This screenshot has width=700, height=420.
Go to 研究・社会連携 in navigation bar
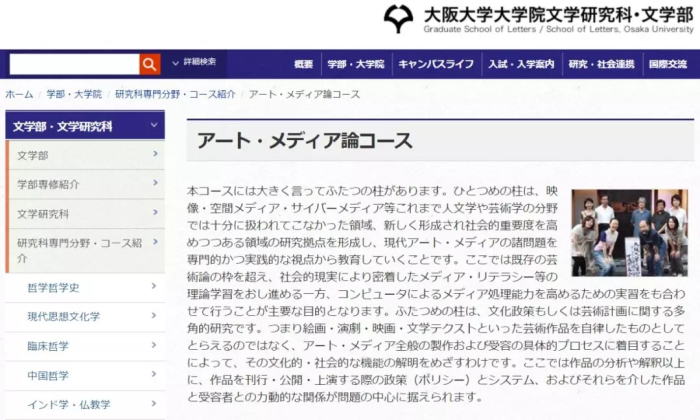click(x=601, y=64)
